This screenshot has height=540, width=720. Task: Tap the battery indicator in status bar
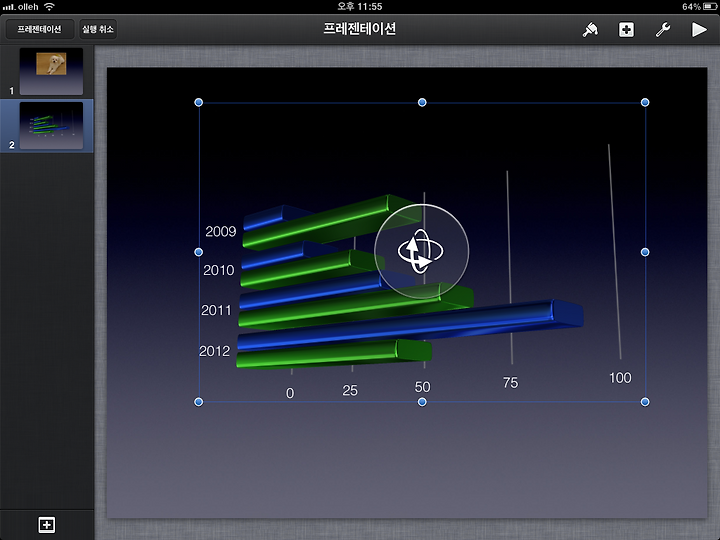coord(709,6)
